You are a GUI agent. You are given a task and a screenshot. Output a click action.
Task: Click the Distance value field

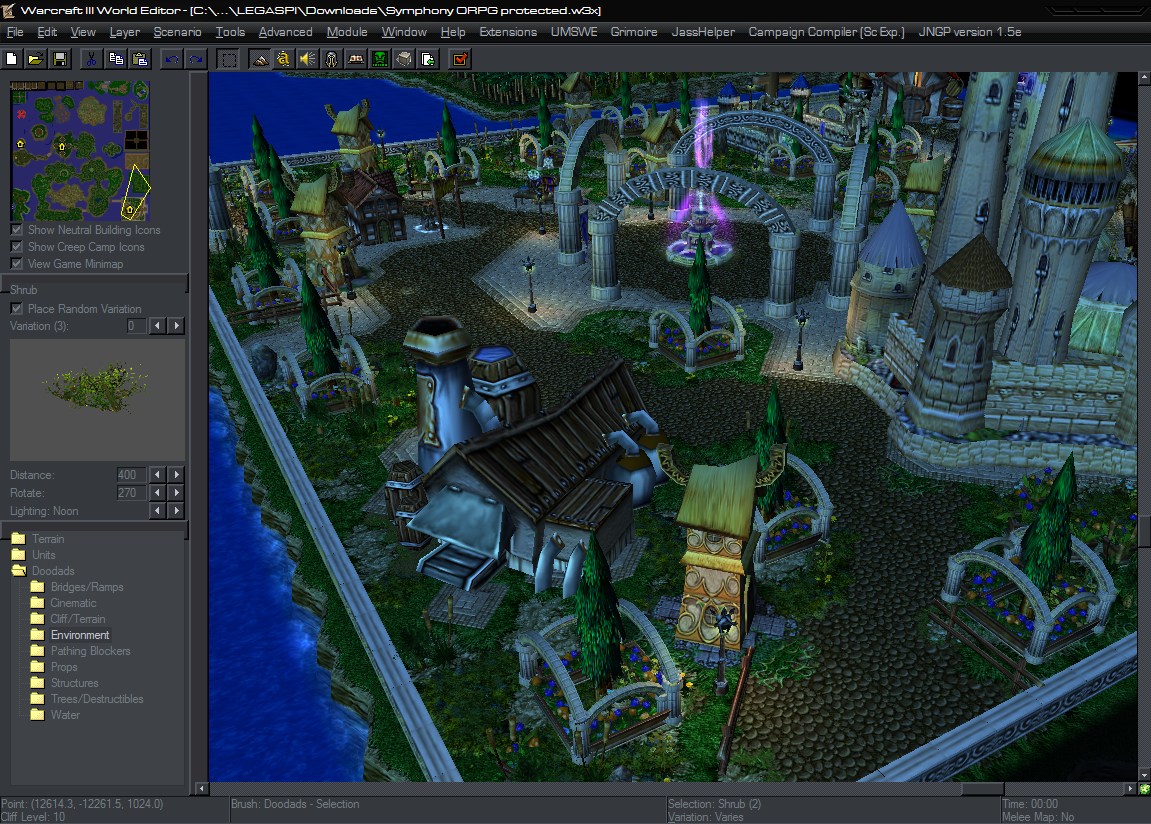click(x=131, y=475)
